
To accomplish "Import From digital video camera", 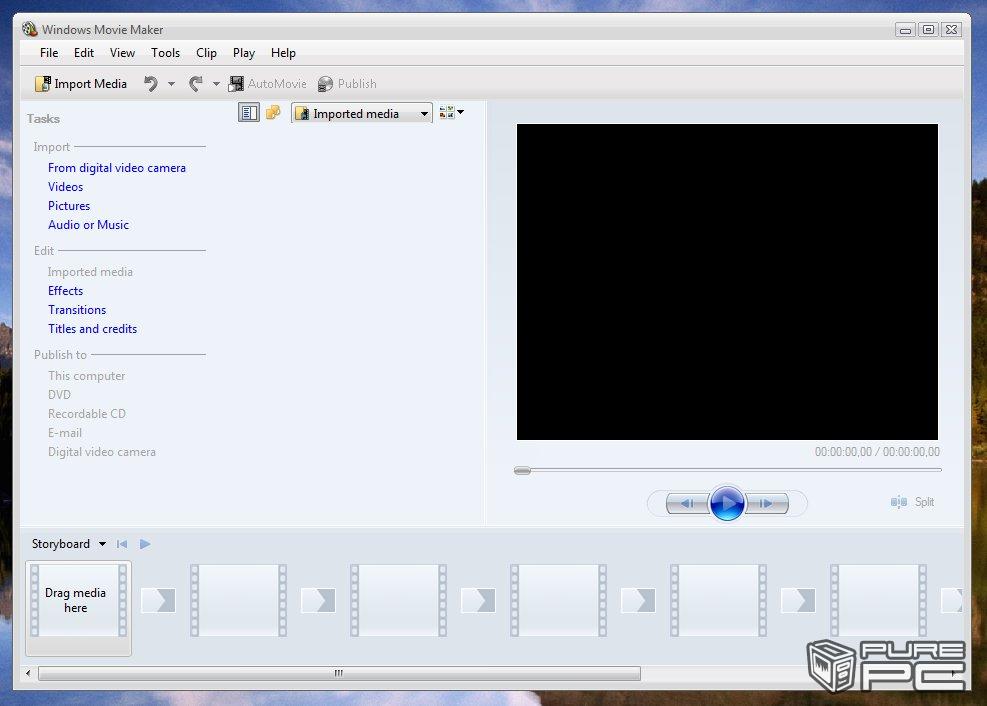I will pos(117,168).
